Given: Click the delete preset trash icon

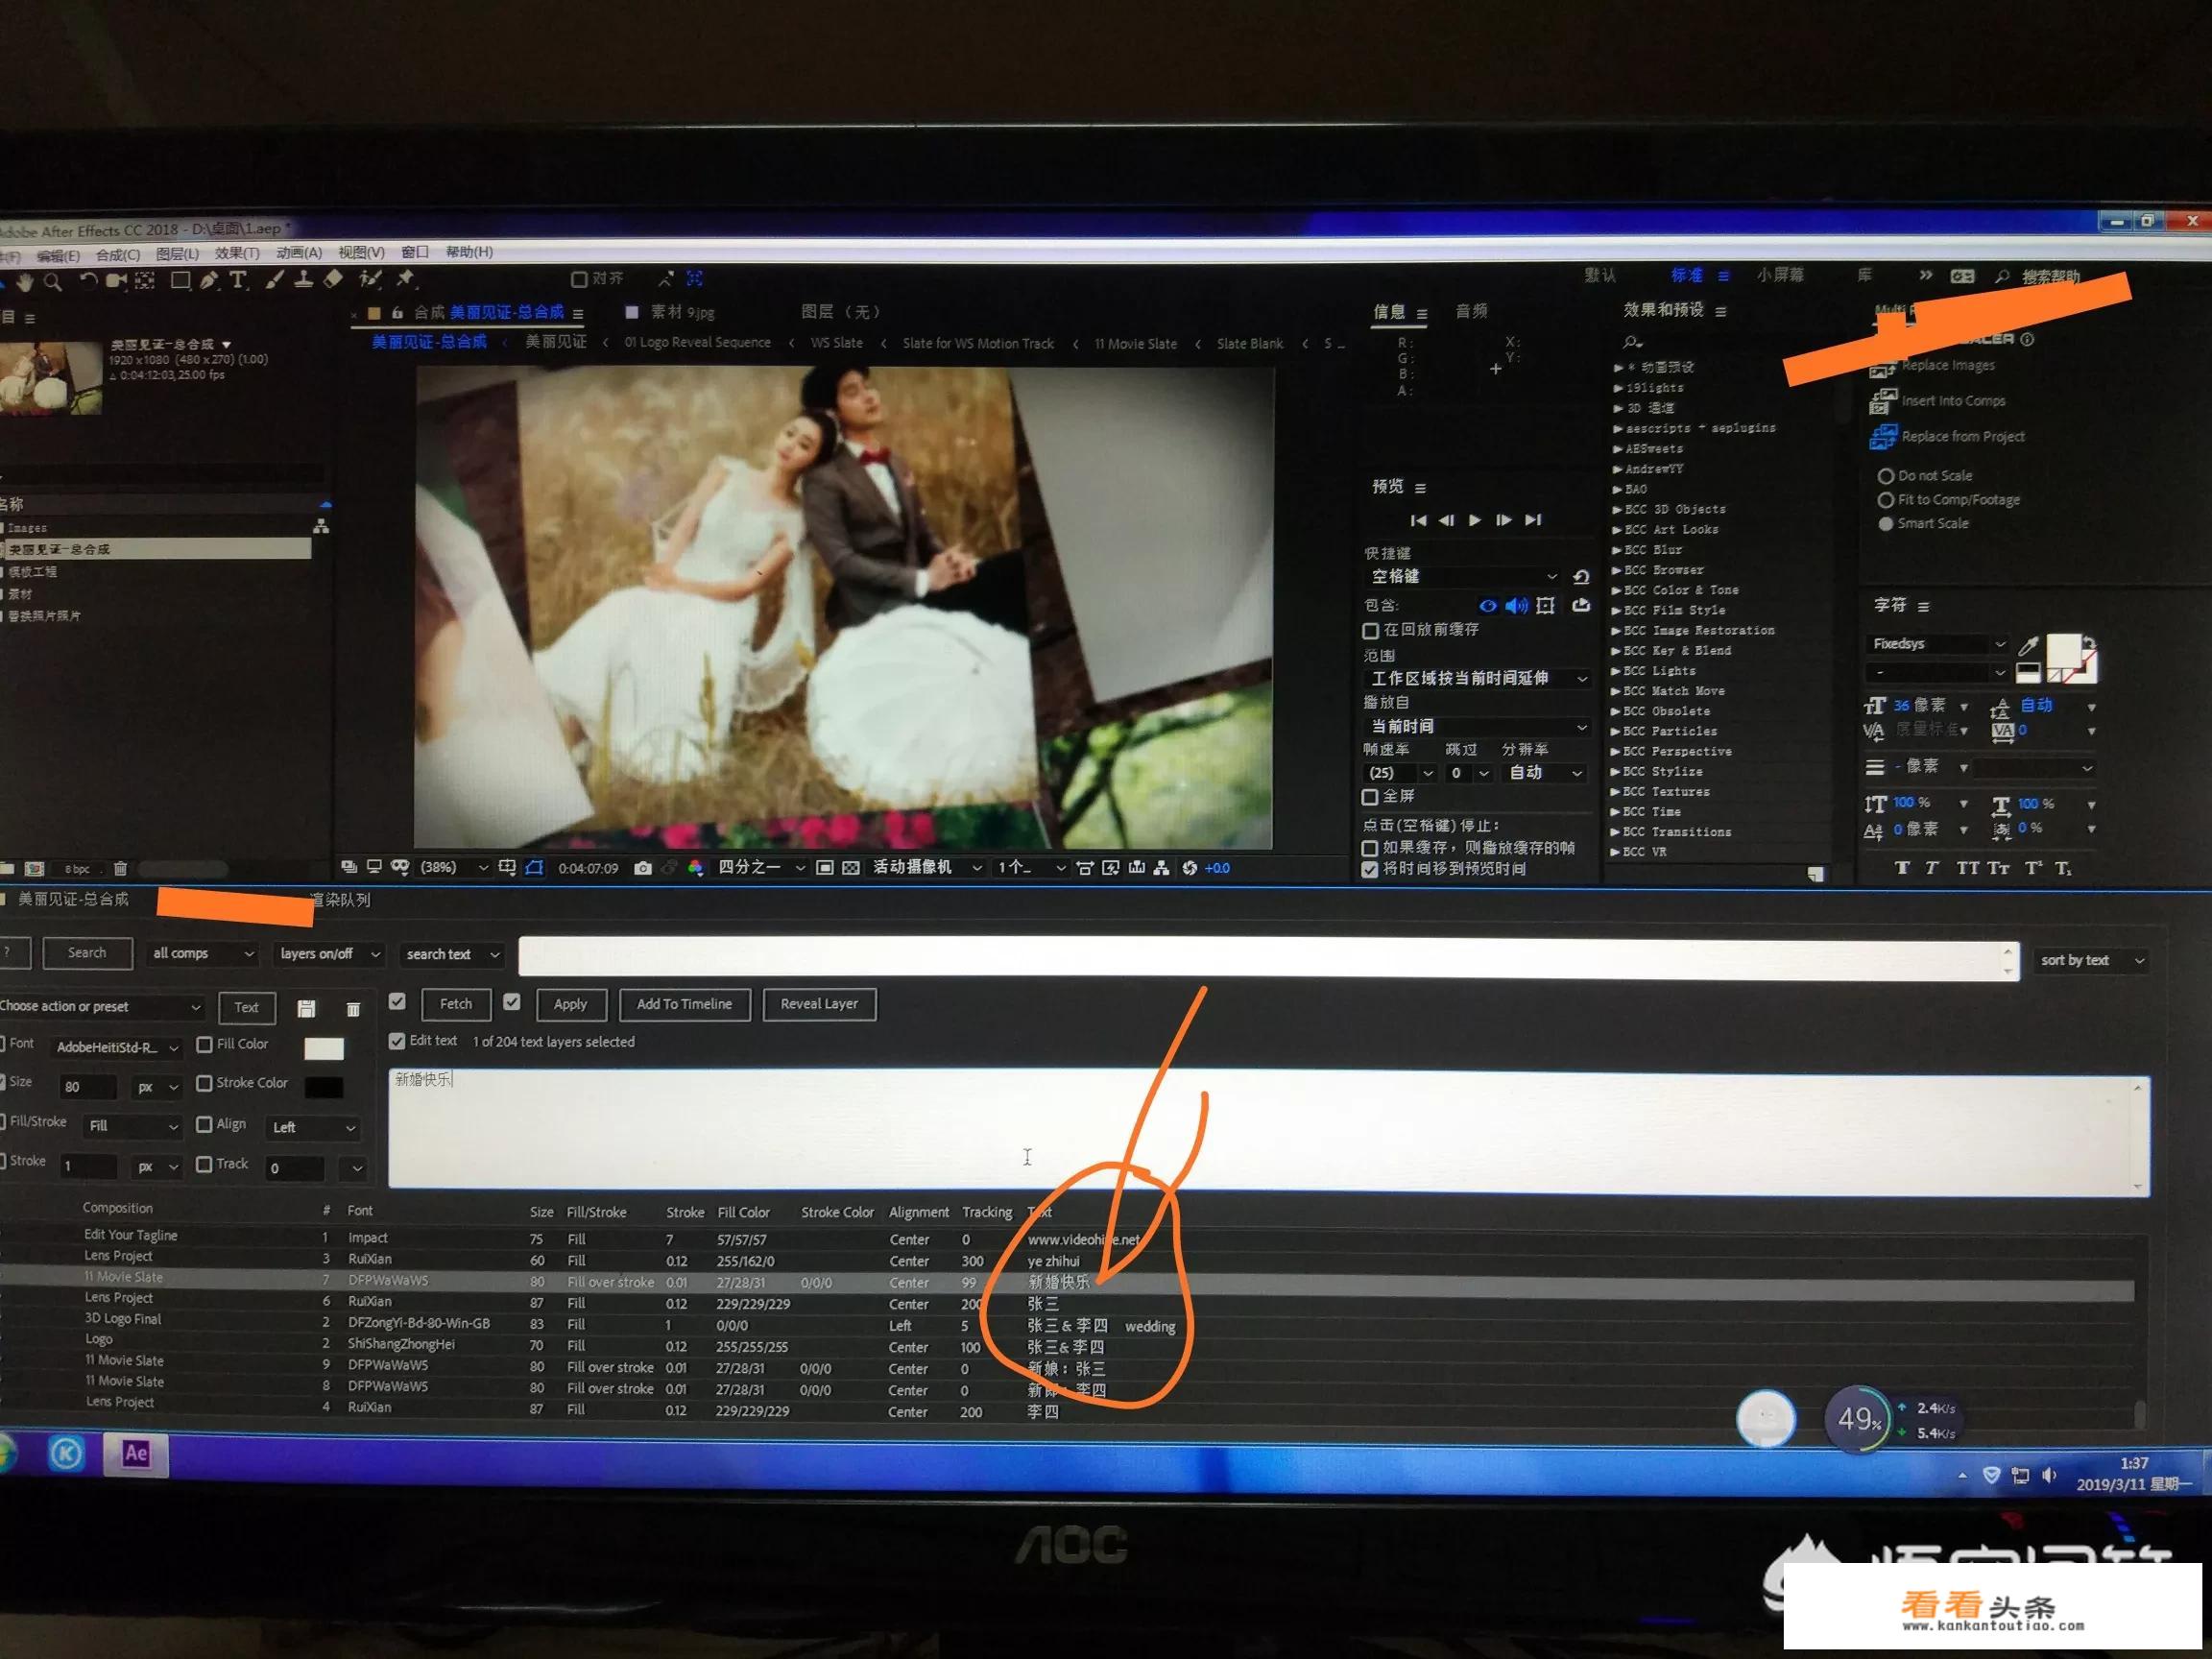Looking at the screenshot, I should [x=353, y=1010].
